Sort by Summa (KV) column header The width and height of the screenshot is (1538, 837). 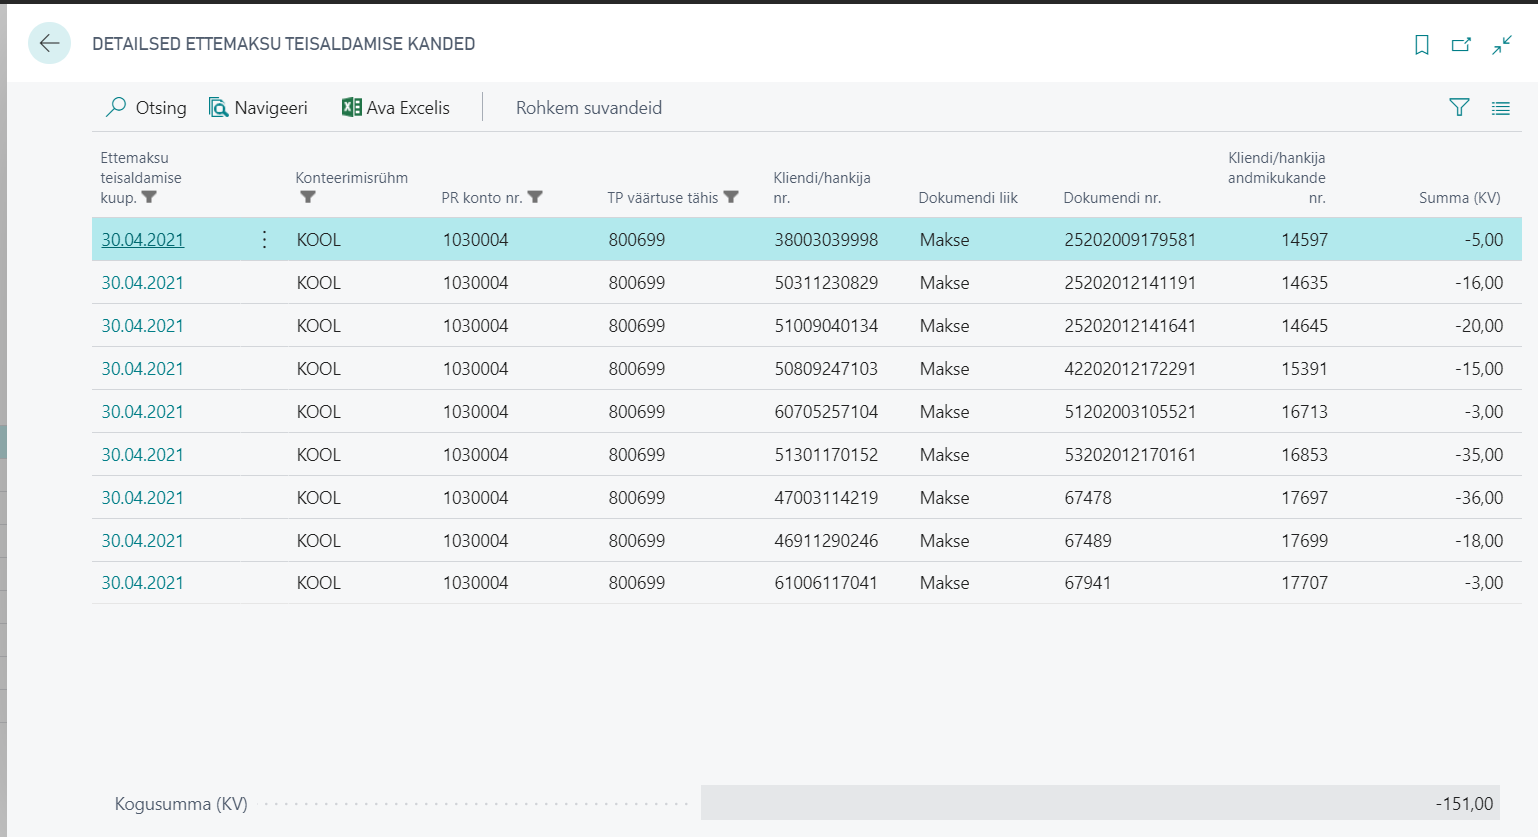1459,198
